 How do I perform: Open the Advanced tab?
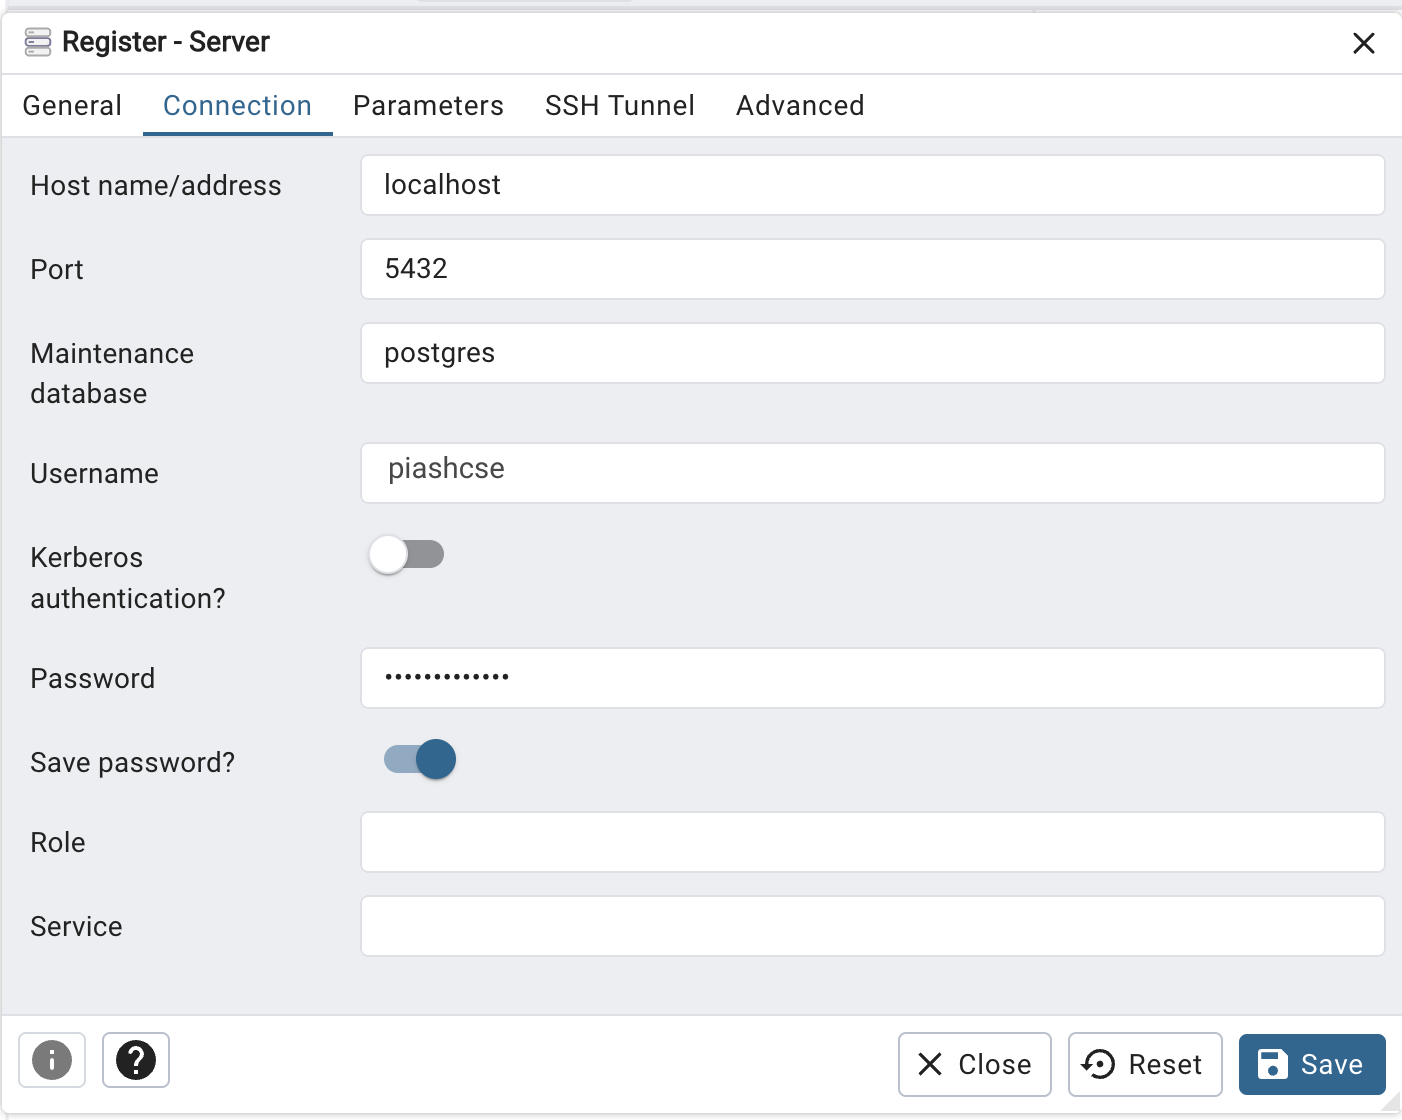[x=800, y=106]
